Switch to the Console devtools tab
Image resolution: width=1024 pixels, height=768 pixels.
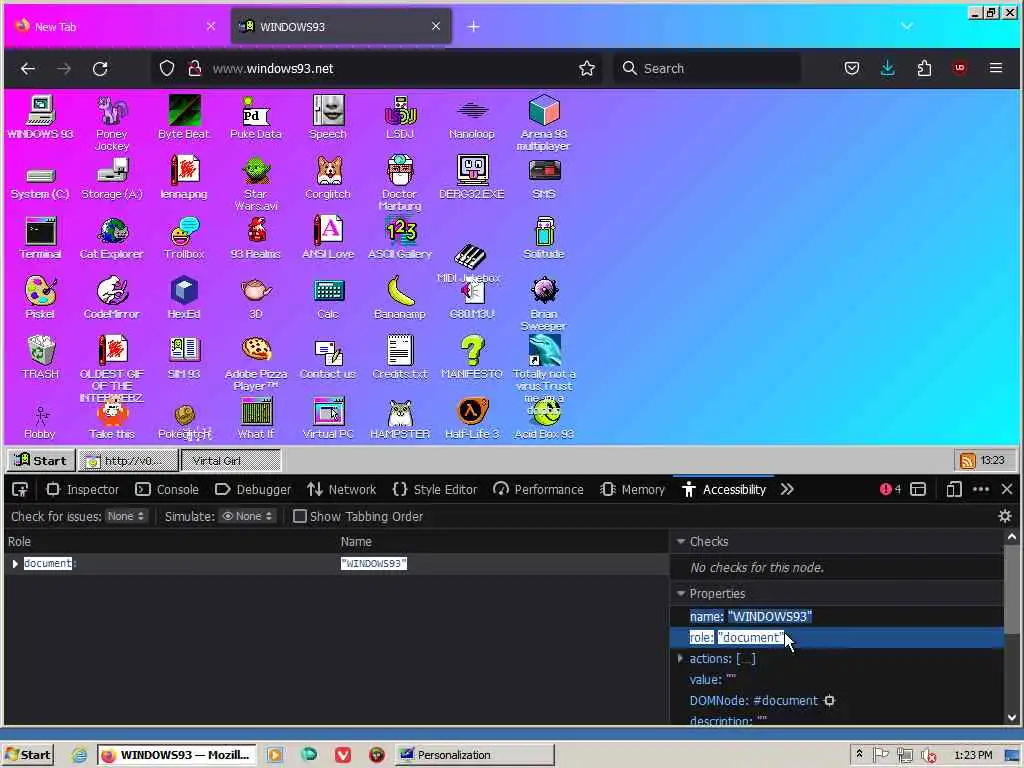click(x=167, y=489)
